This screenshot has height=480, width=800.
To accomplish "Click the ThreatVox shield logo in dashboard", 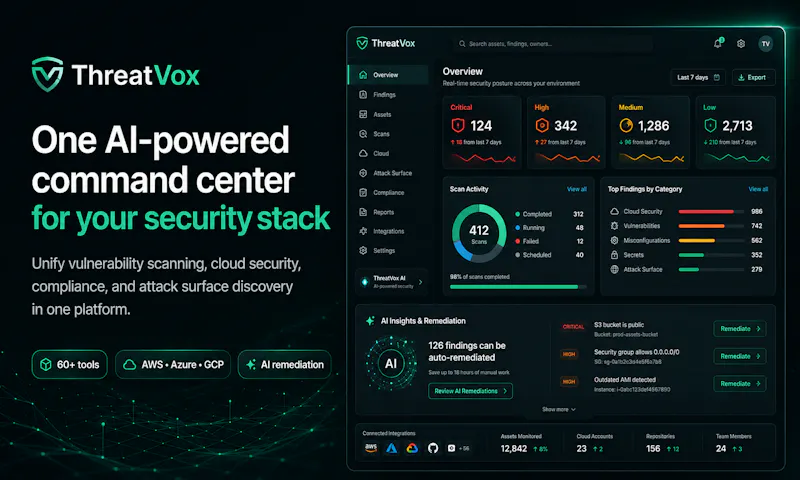I will pyautogui.click(x=362, y=43).
